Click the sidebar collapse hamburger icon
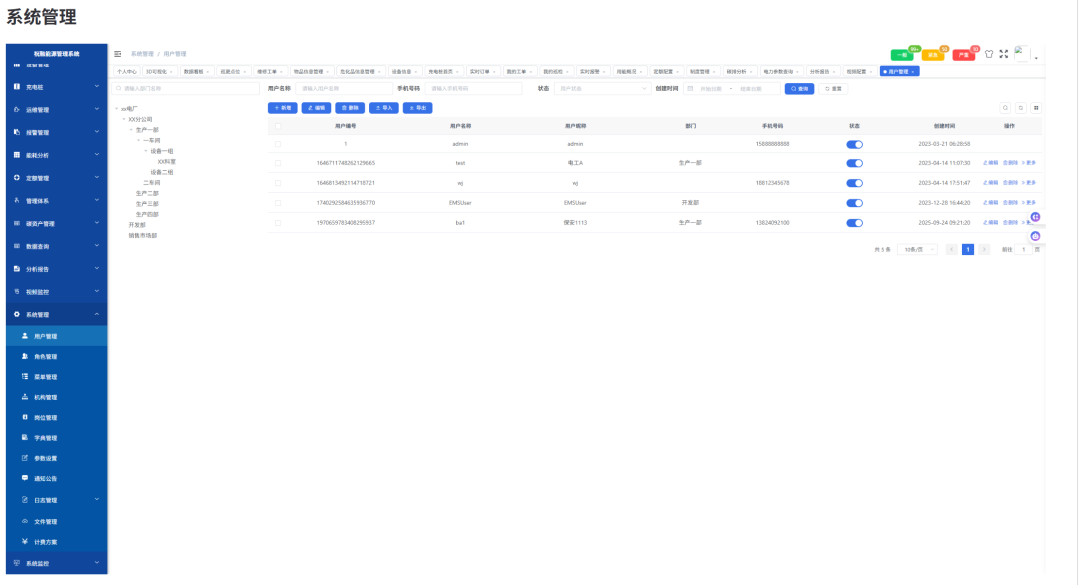The image size is (1080, 585). [118, 54]
